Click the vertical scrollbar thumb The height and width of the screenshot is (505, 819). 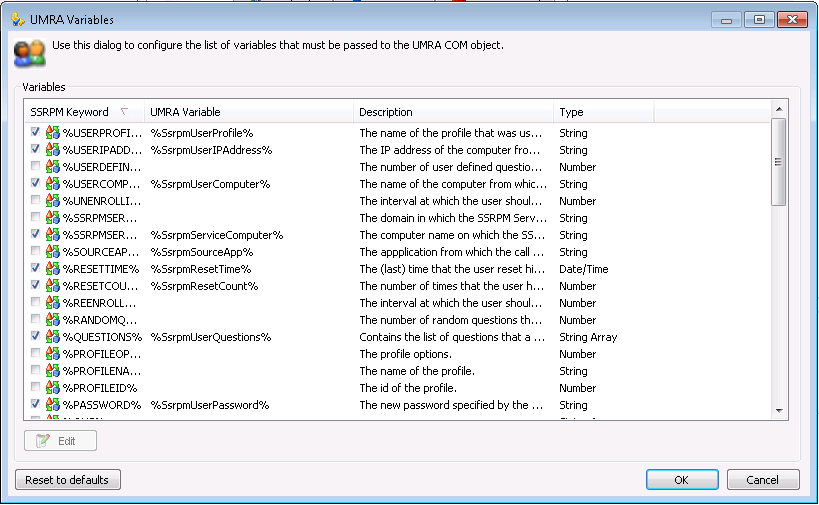click(779, 162)
